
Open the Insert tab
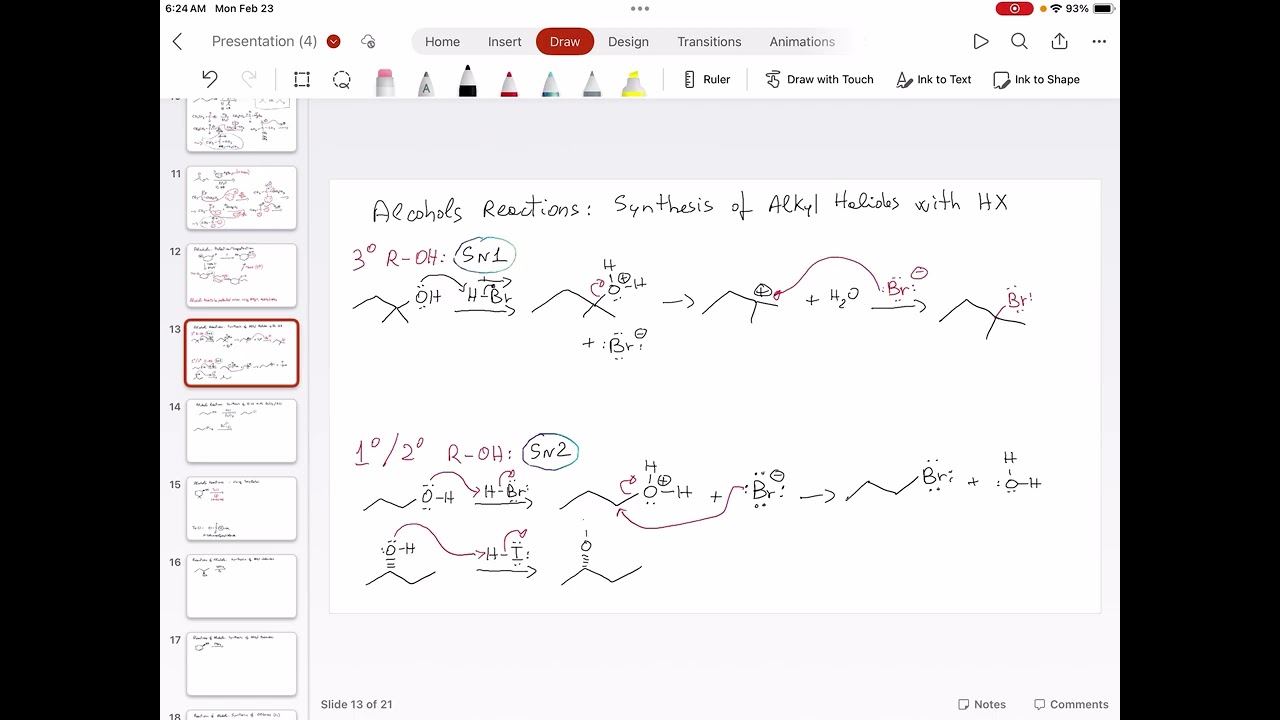tap(505, 41)
